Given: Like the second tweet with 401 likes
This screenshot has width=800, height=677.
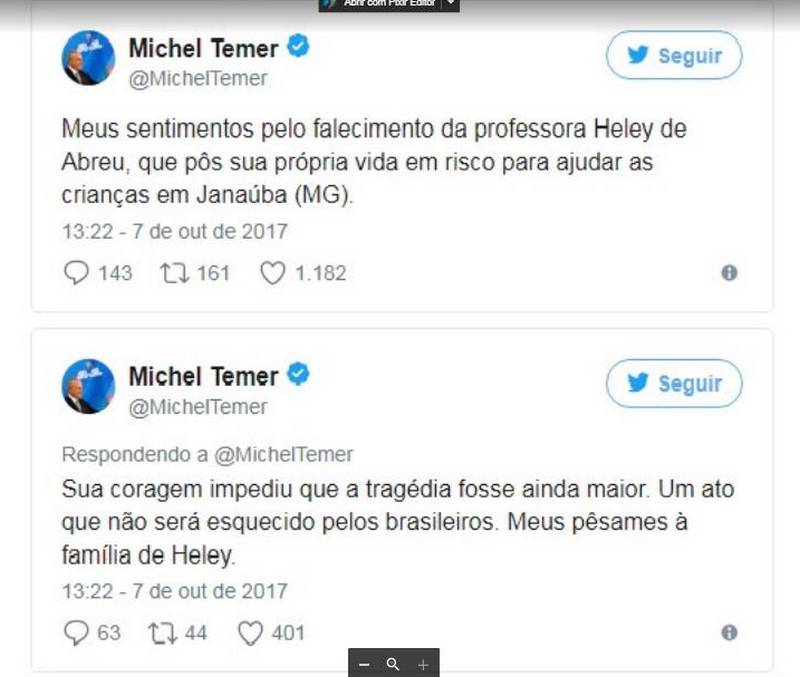Looking at the screenshot, I should tap(251, 633).
